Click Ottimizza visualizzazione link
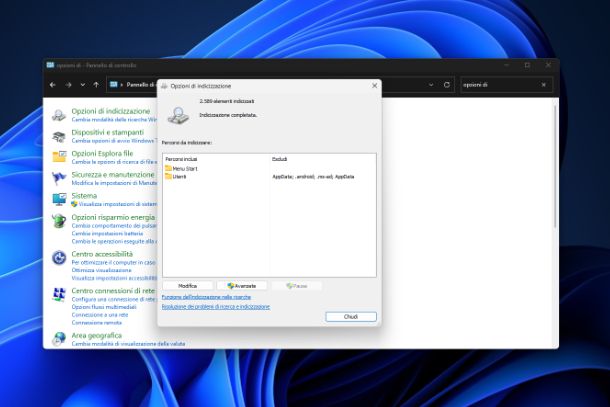Viewport: 610px width, 407px height. (x=102, y=270)
